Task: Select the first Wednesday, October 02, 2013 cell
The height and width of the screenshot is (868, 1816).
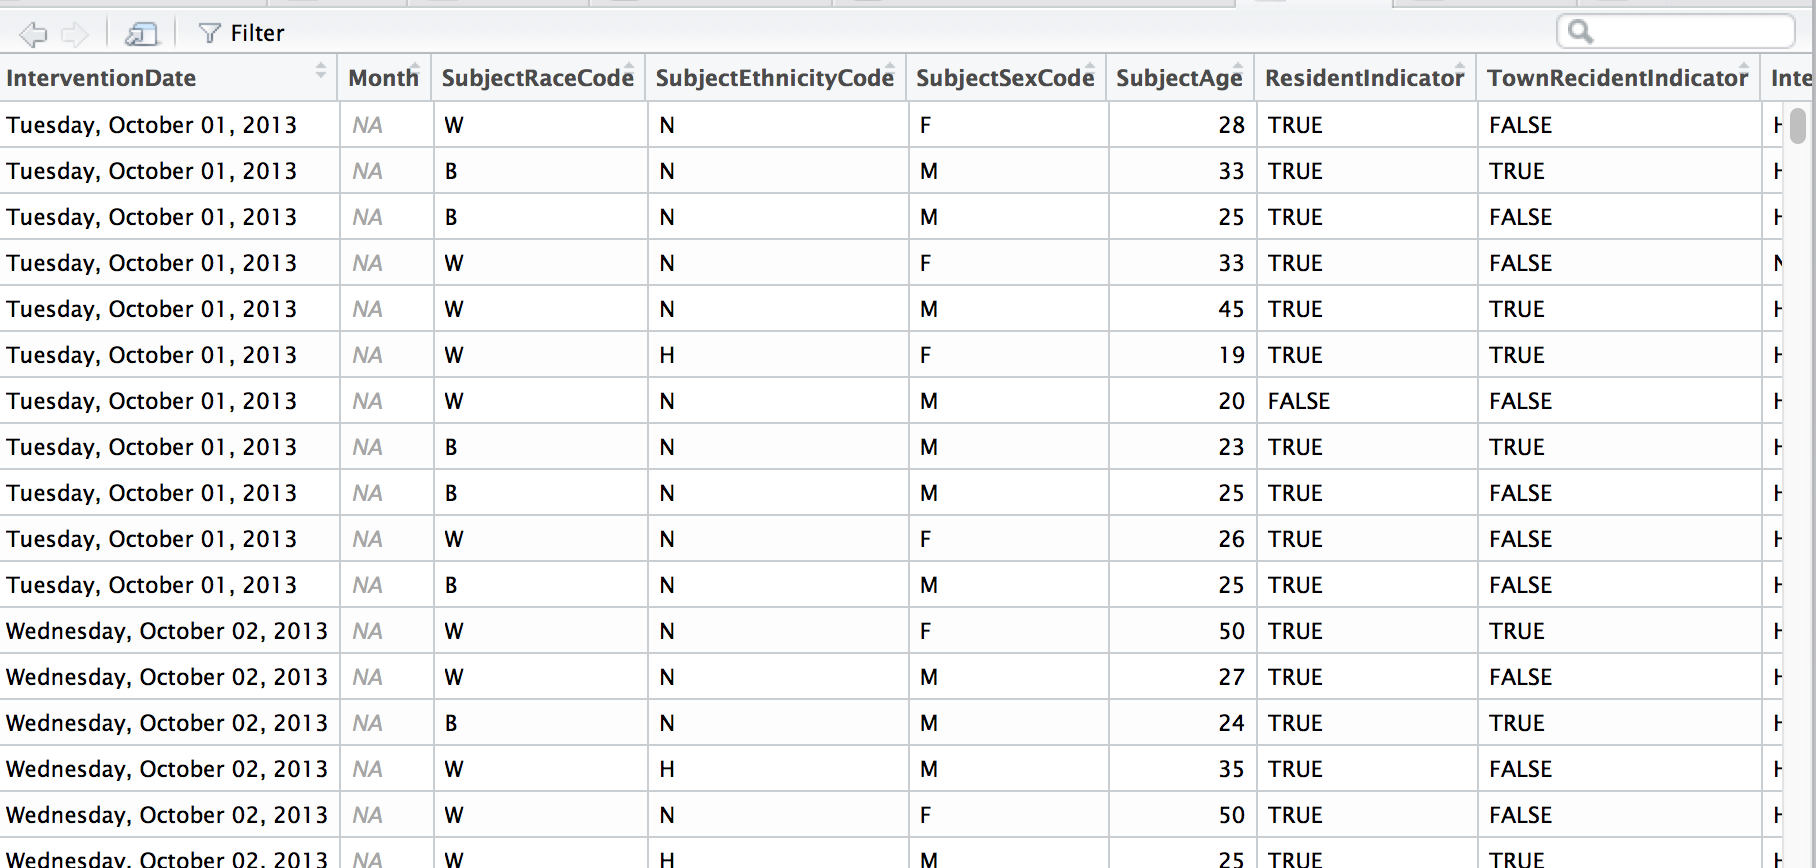Action: 167,631
